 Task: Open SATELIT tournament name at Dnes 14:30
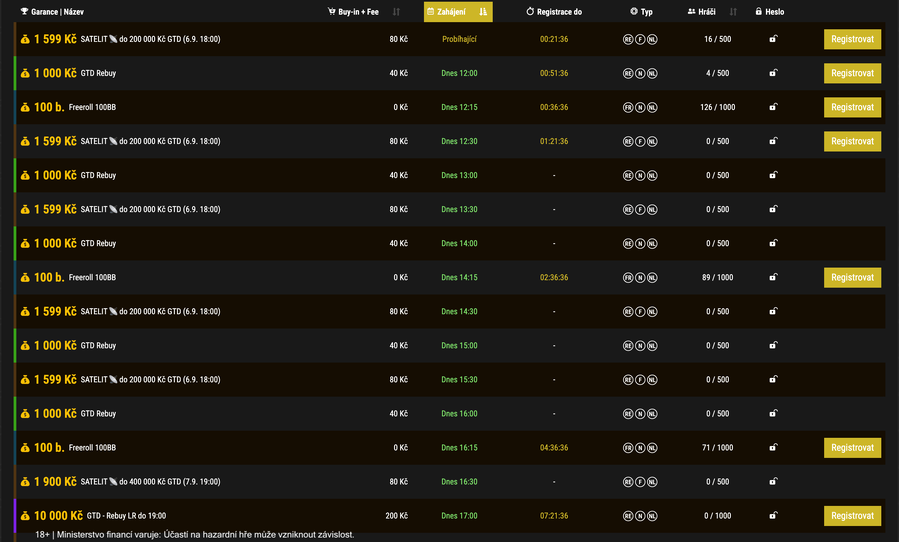tap(150, 311)
